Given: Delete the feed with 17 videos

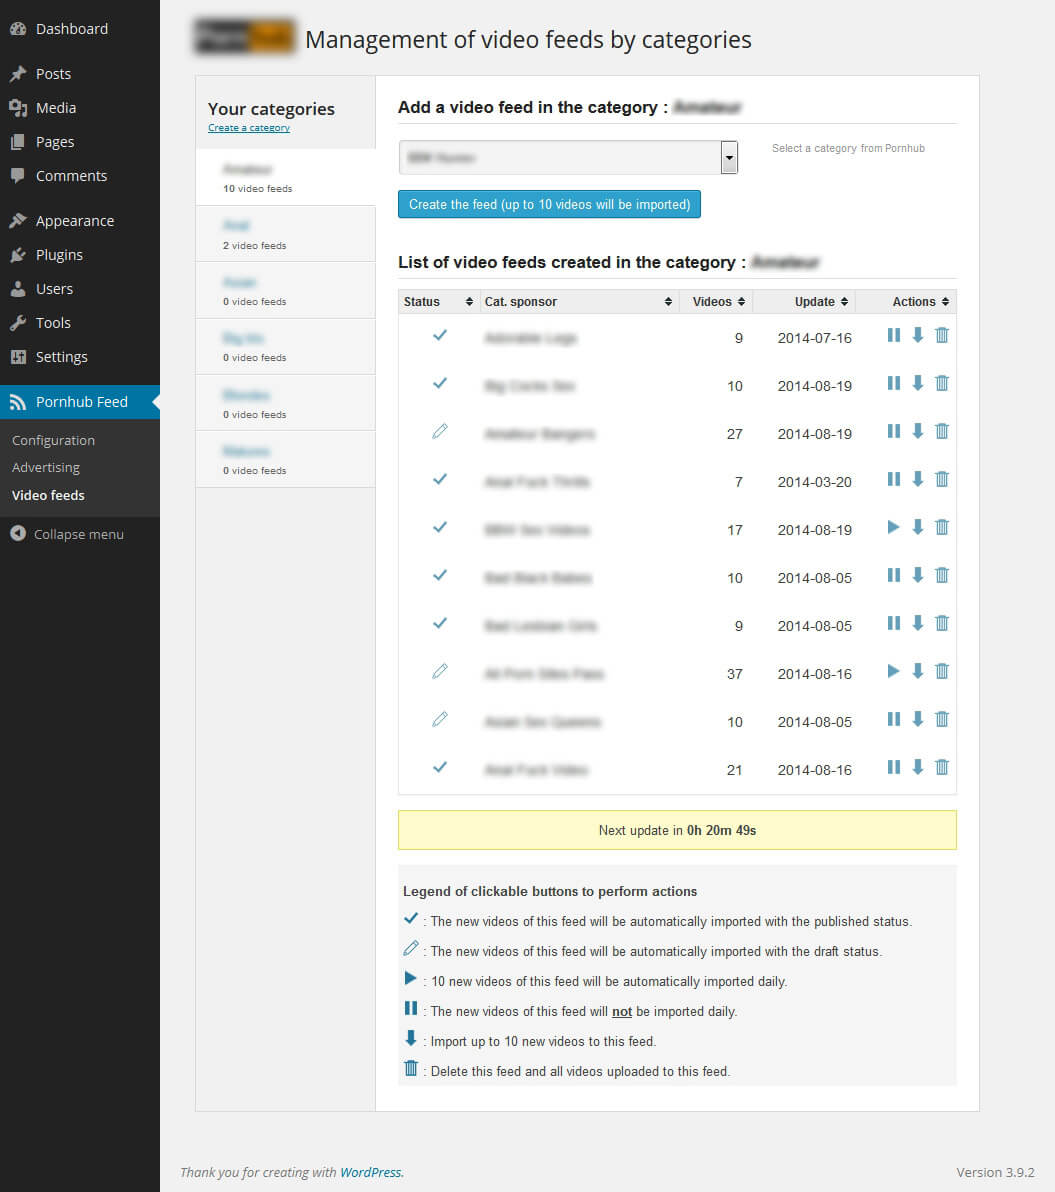Looking at the screenshot, I should (x=942, y=527).
